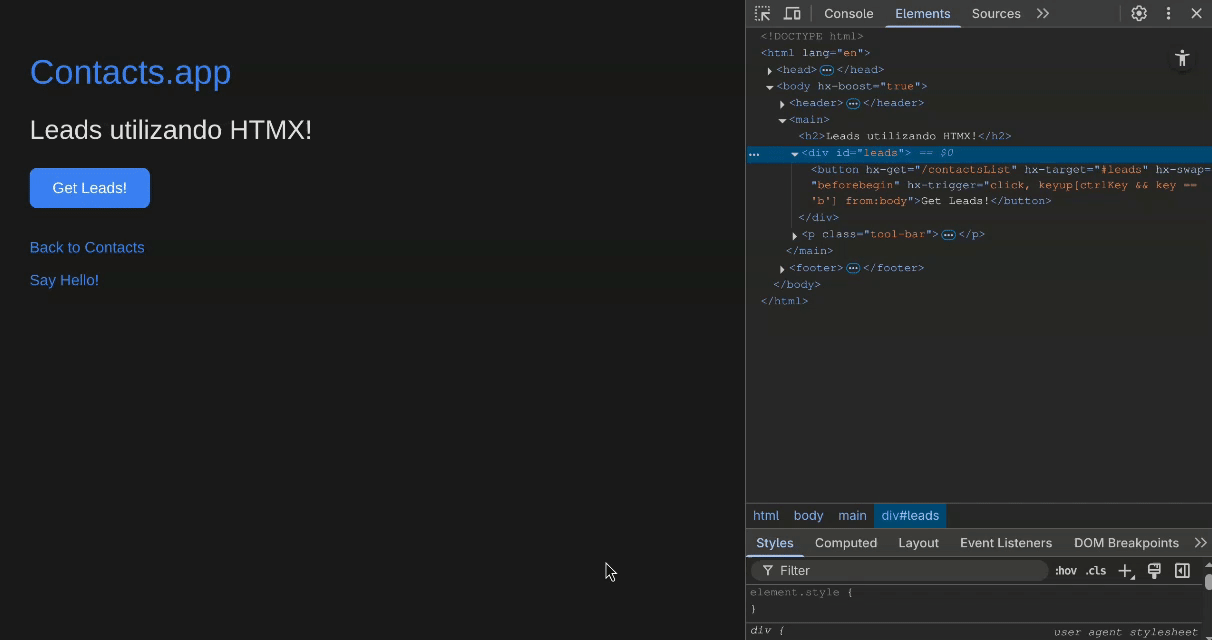
Task: Select the h2 Leads utilizando HTMX line
Action: pos(905,136)
